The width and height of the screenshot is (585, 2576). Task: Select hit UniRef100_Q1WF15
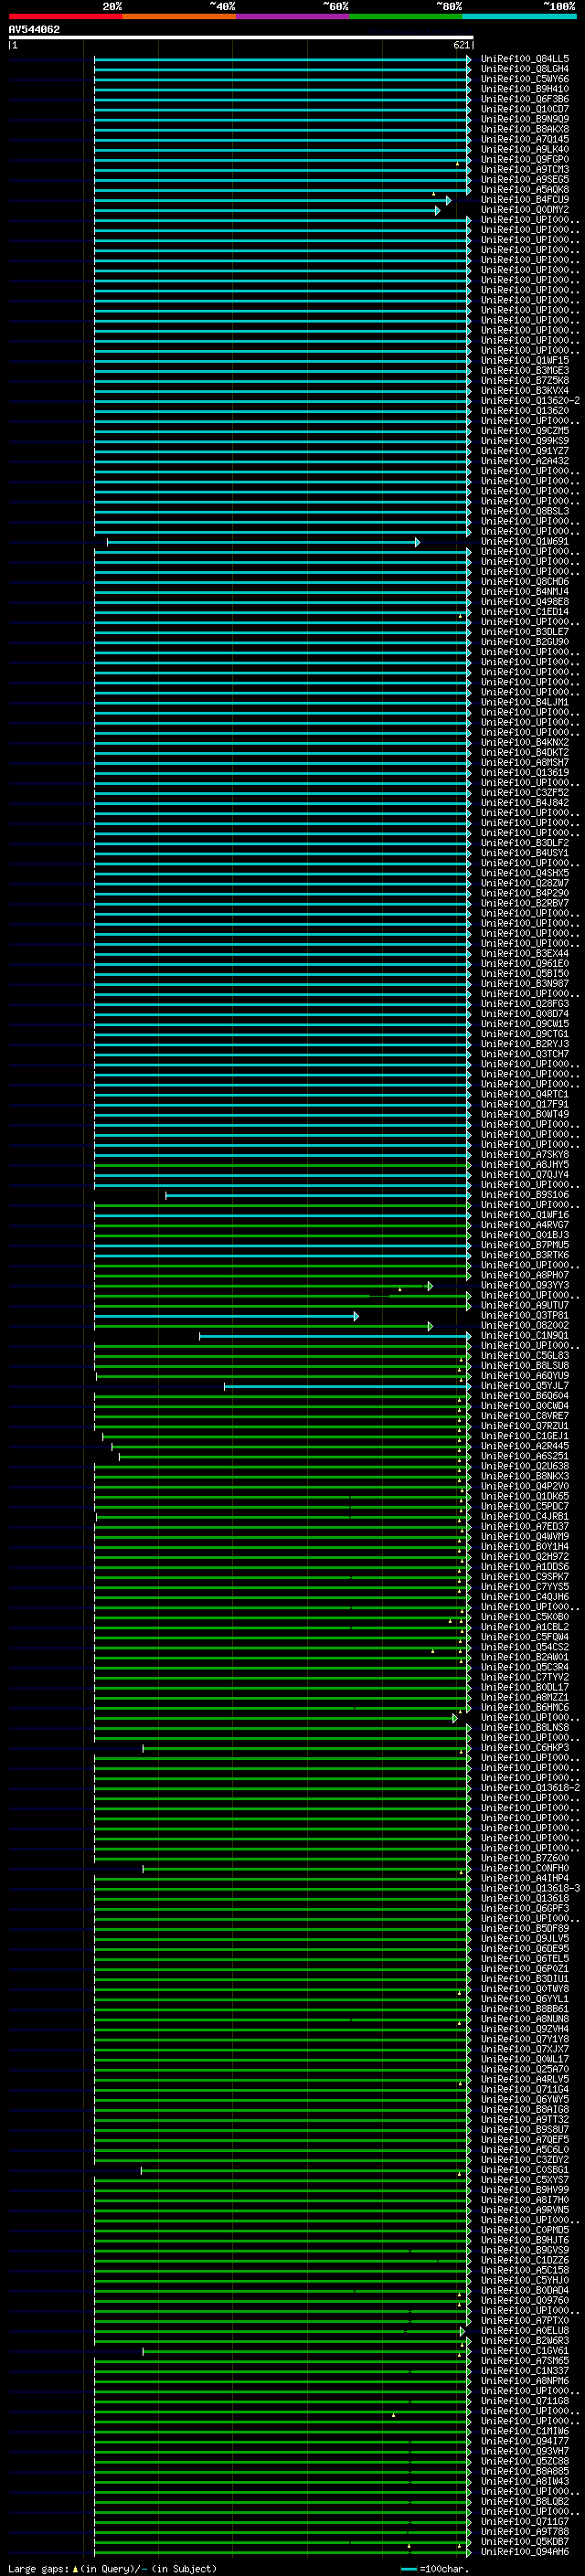click(525, 360)
